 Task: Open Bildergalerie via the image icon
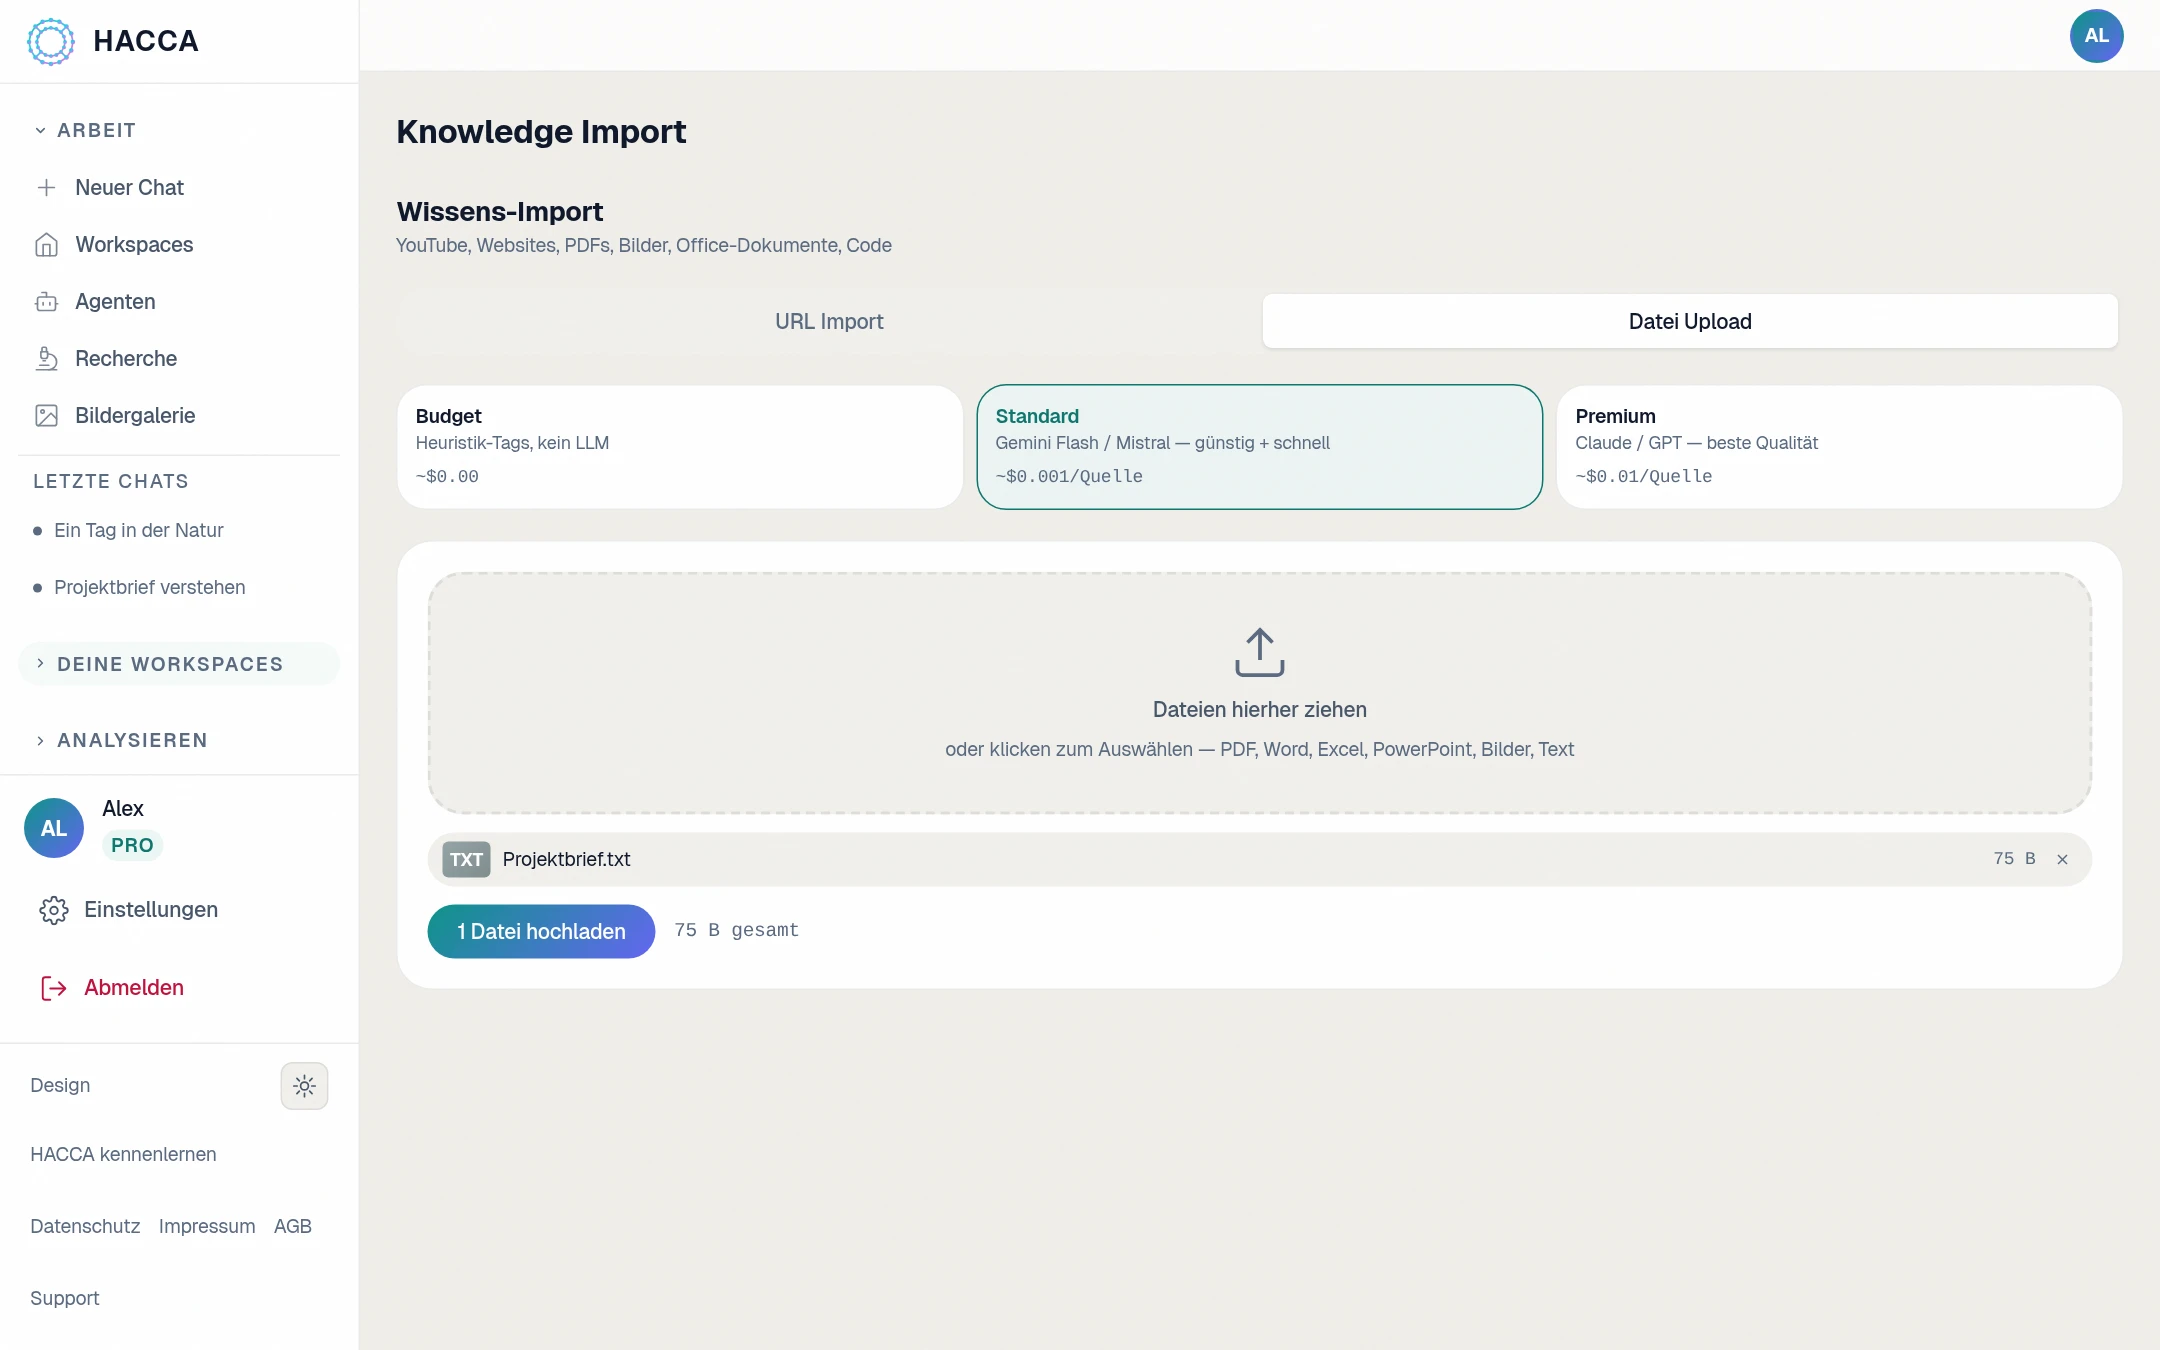pyautogui.click(x=46, y=416)
